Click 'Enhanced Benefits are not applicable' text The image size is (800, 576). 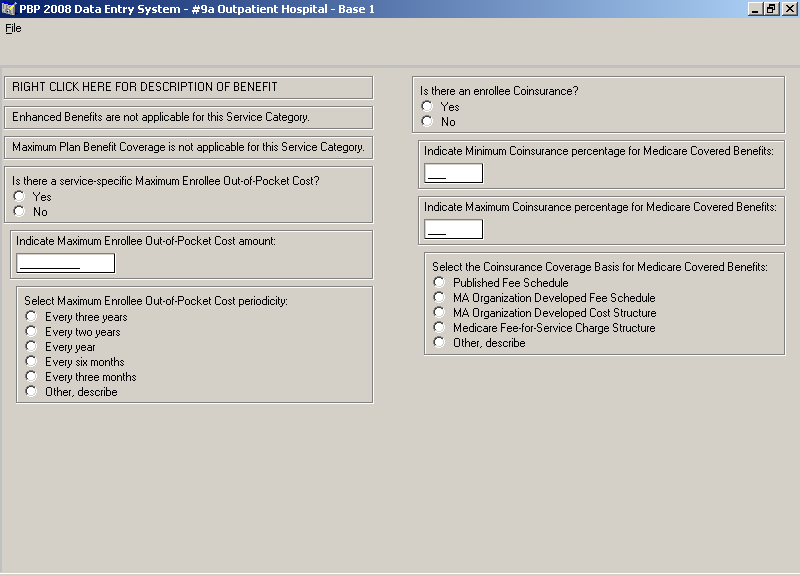pyautogui.click(x=161, y=117)
